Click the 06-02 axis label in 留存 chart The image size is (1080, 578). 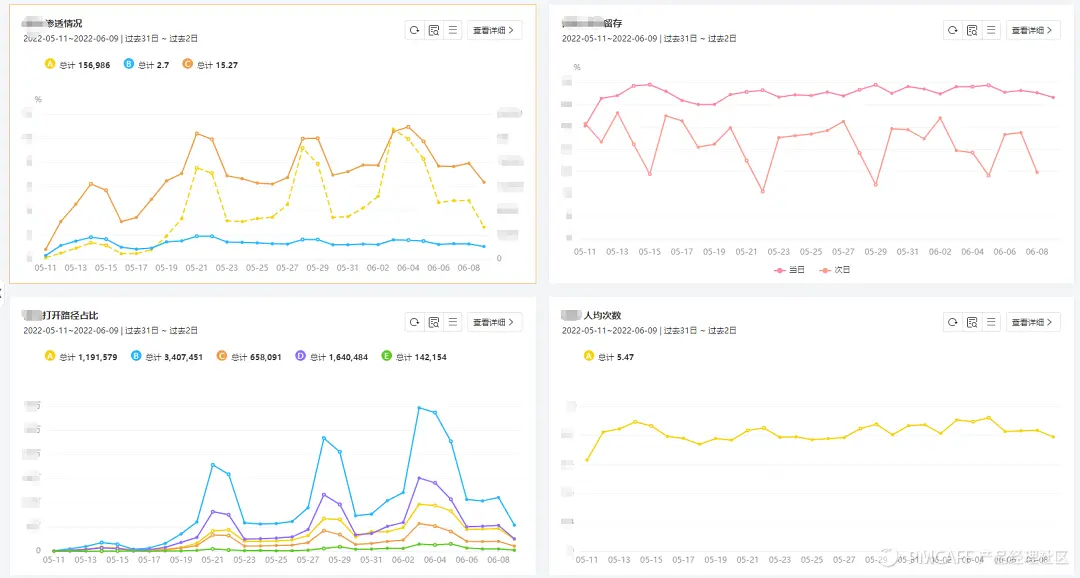click(939, 252)
